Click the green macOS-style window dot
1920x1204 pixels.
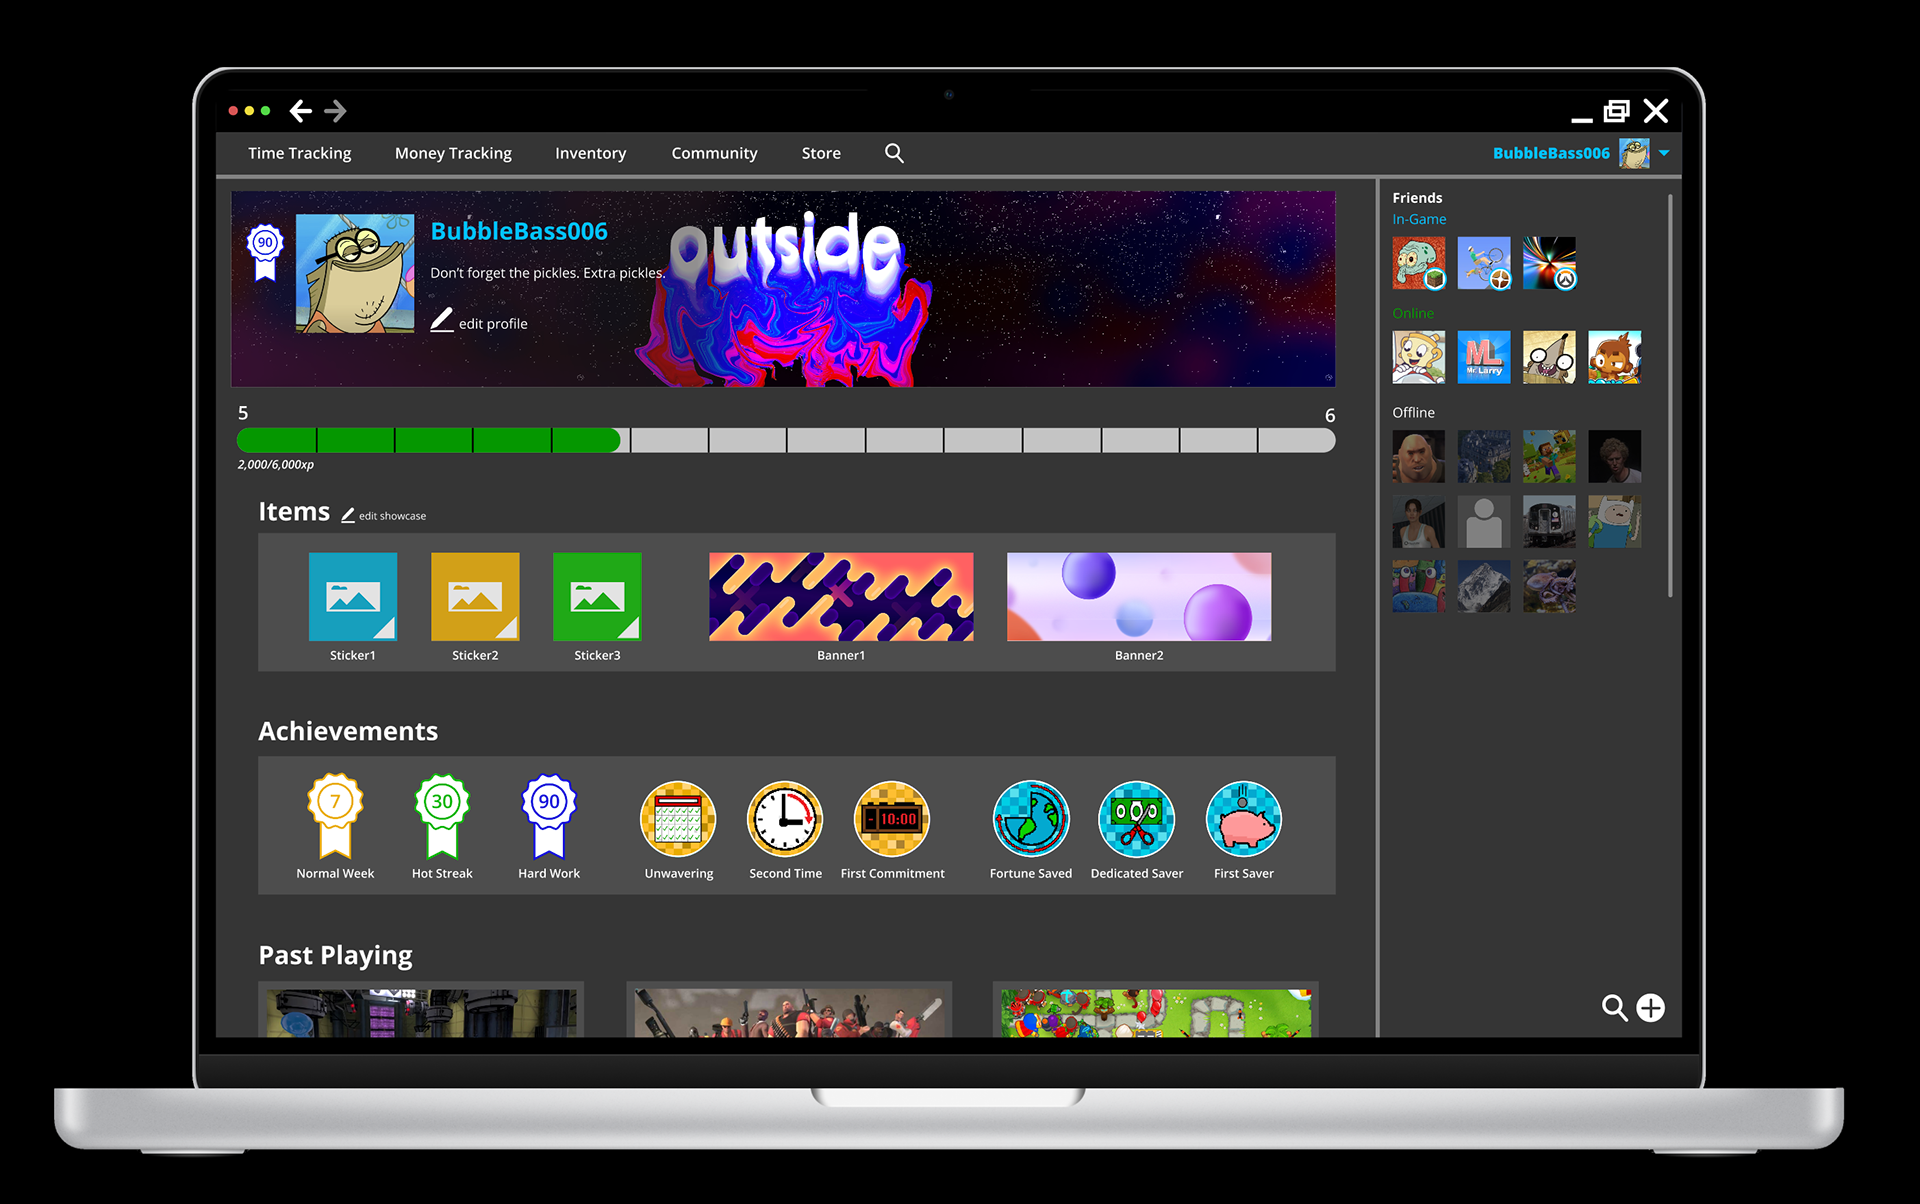[x=266, y=111]
